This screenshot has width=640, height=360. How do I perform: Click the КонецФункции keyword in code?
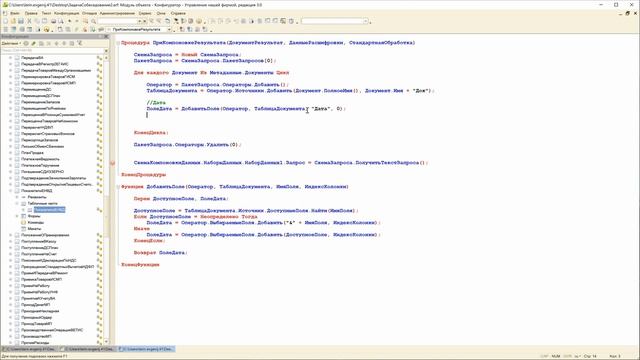click(140, 264)
